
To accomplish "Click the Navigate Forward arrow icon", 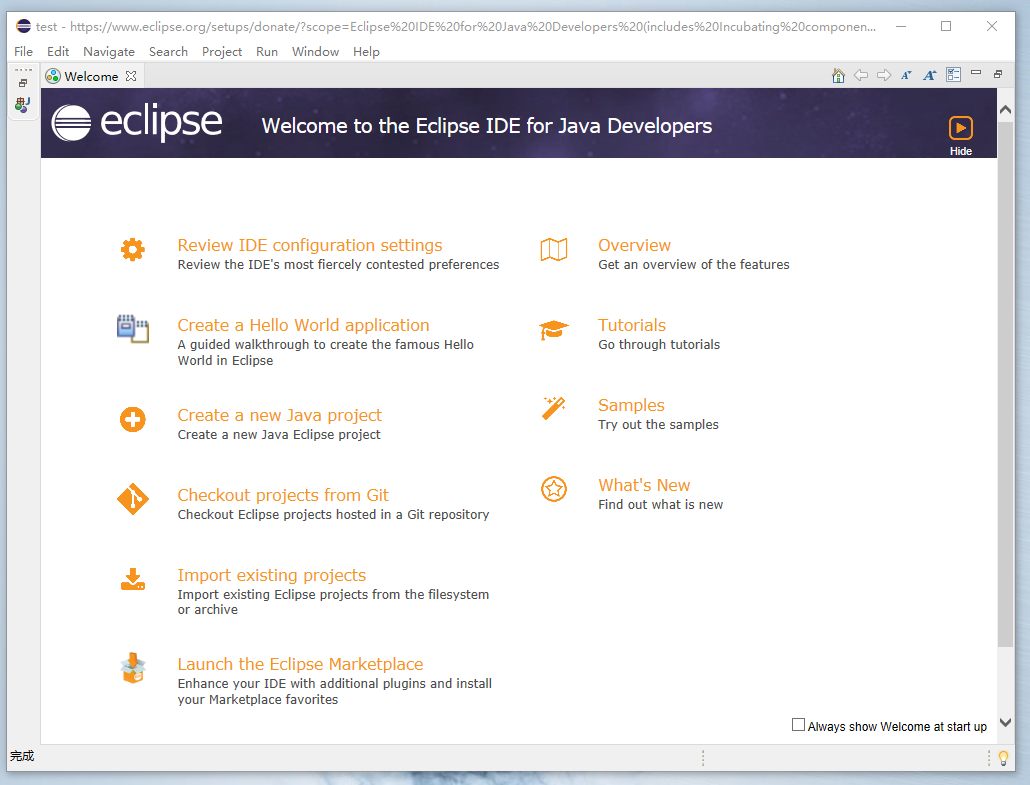I will tap(884, 76).
